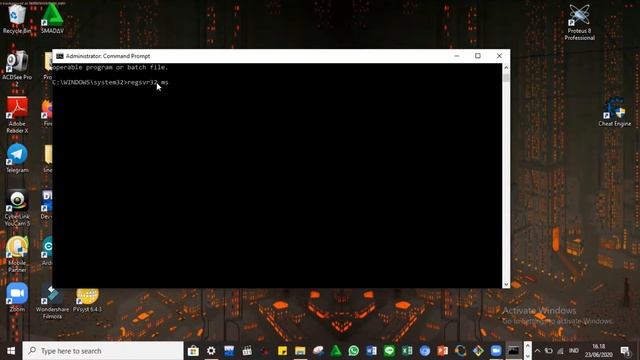This screenshot has width=640, height=360.
Task: Open WhatsApp from the taskbar
Action: point(353,351)
